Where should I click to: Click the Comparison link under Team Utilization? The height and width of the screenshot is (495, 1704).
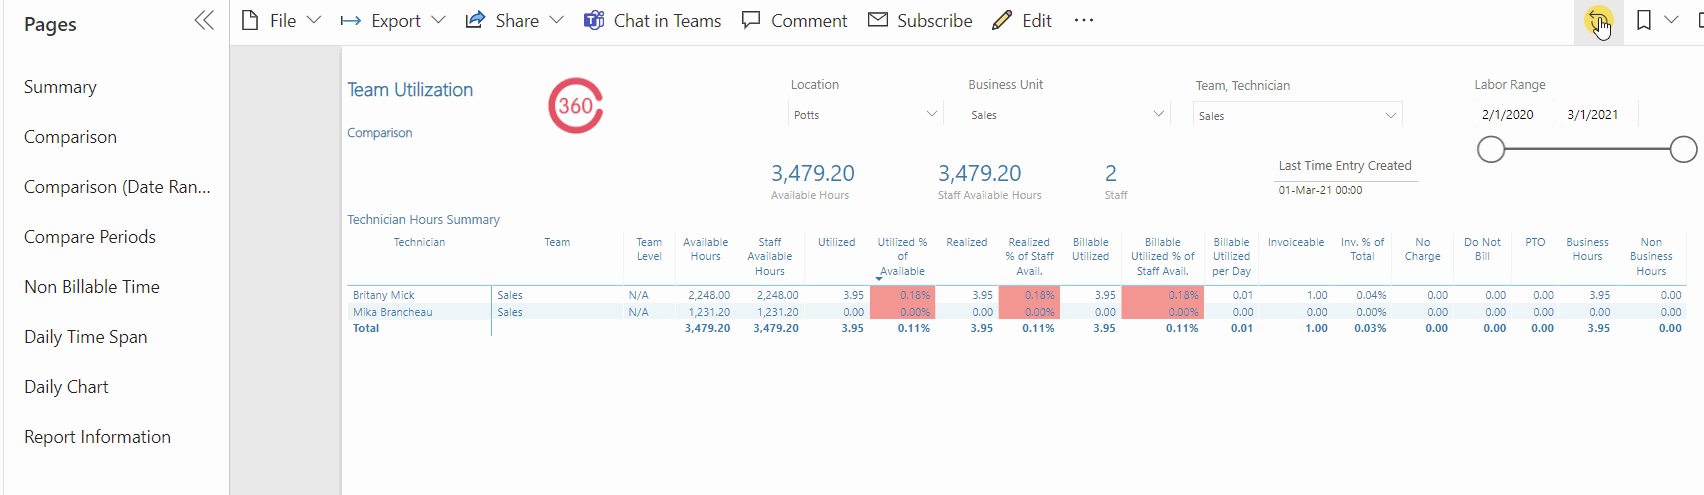[379, 133]
